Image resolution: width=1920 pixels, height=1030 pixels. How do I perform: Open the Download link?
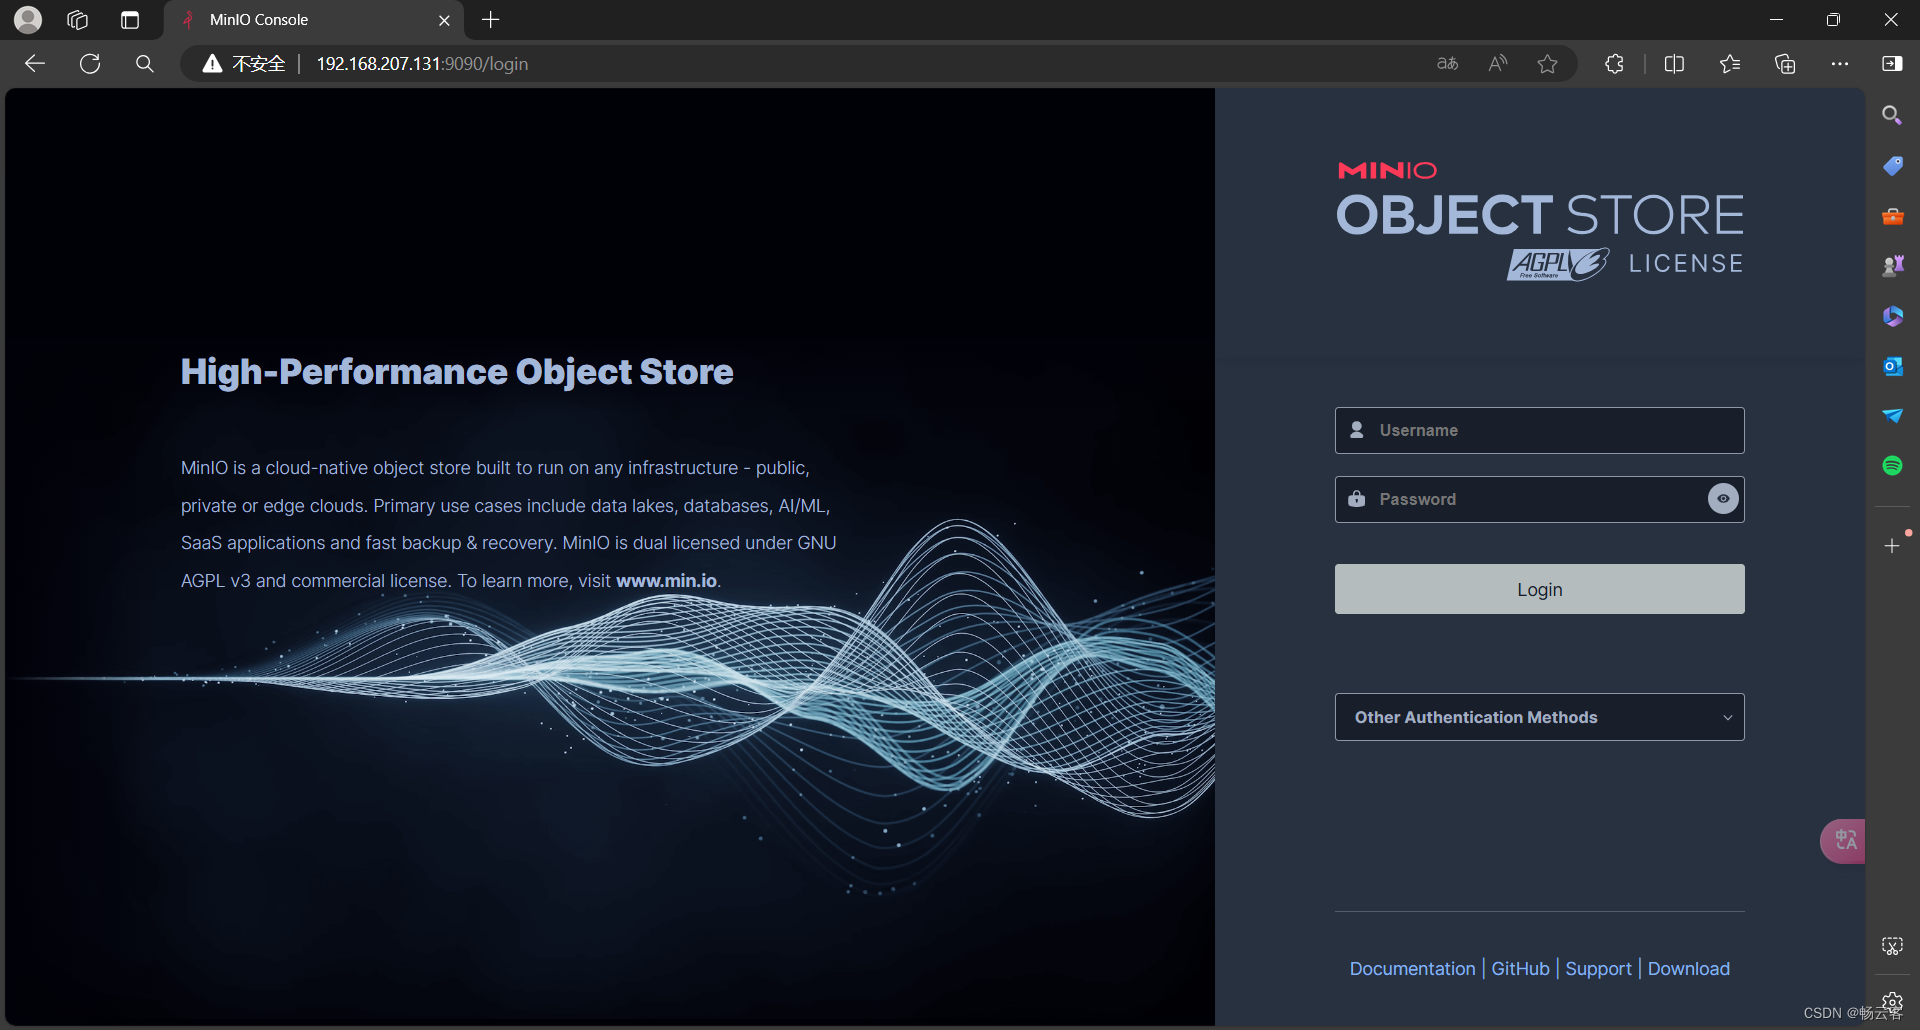[x=1688, y=968]
